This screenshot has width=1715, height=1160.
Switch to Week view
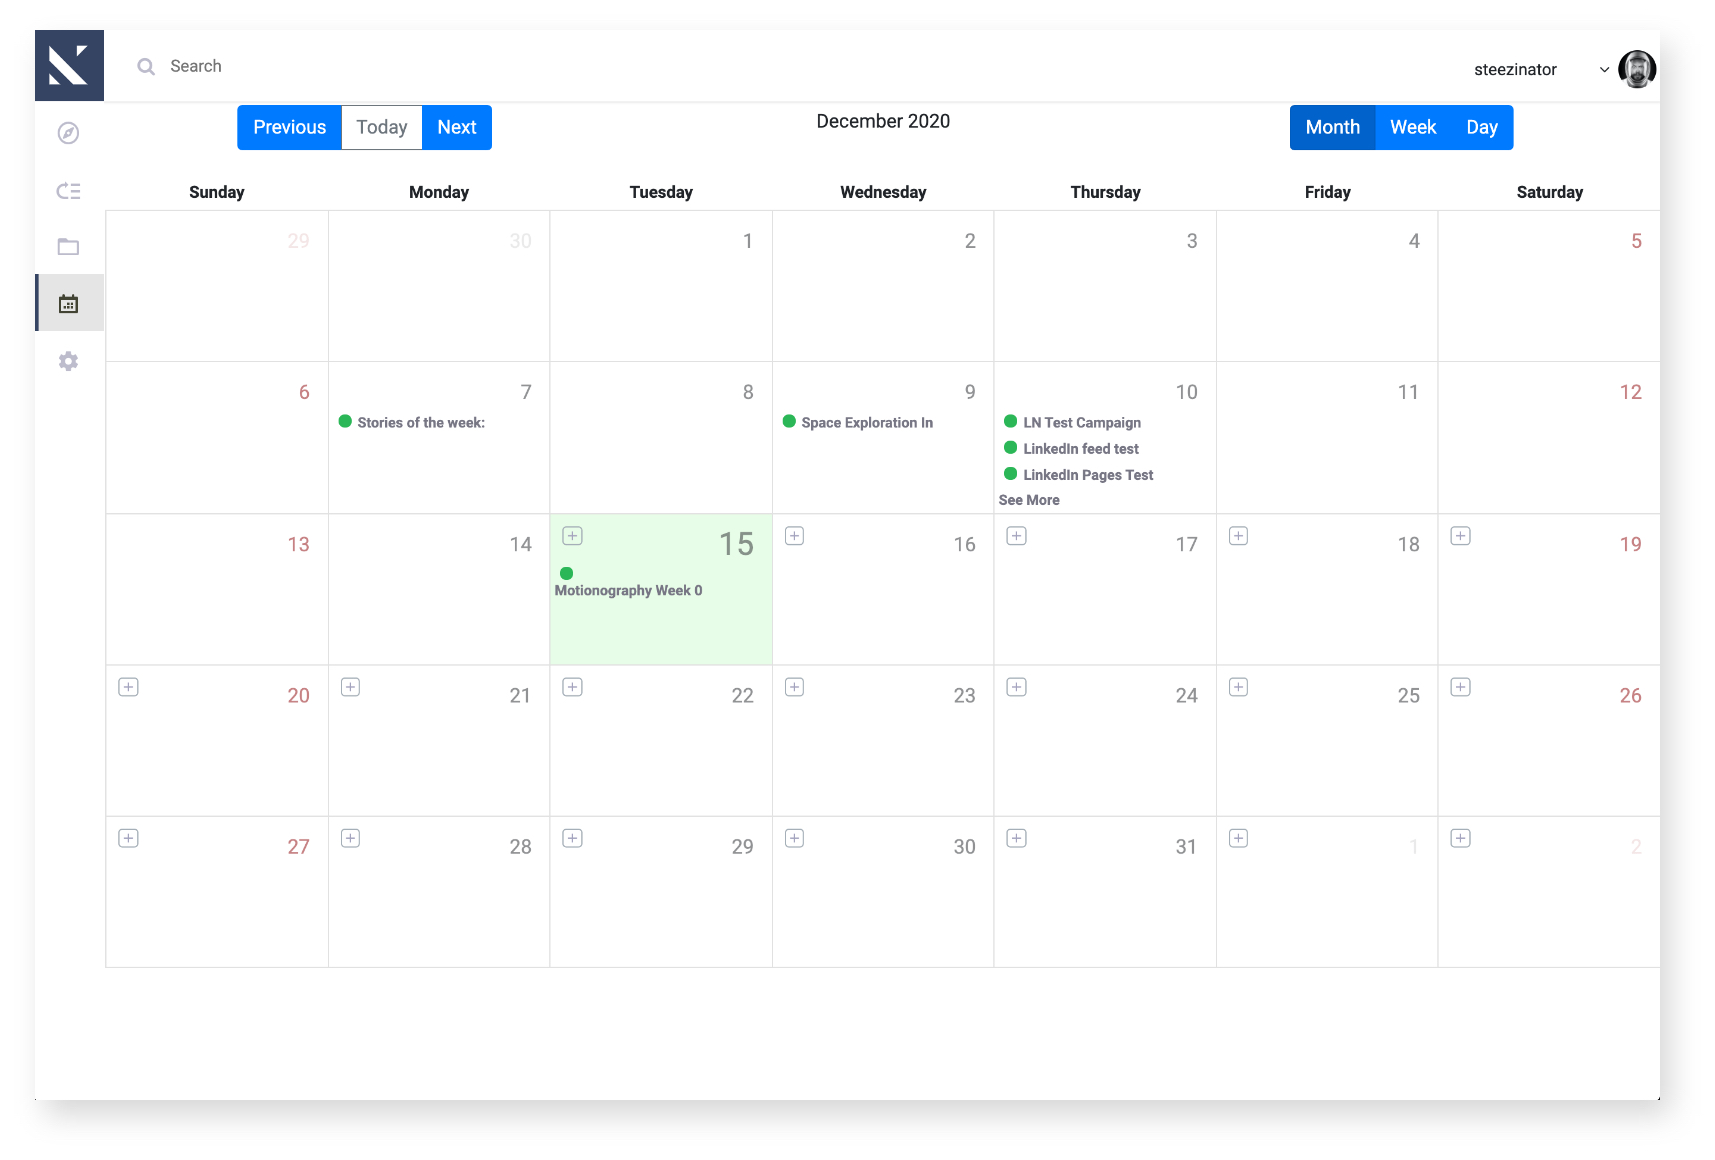1413,127
